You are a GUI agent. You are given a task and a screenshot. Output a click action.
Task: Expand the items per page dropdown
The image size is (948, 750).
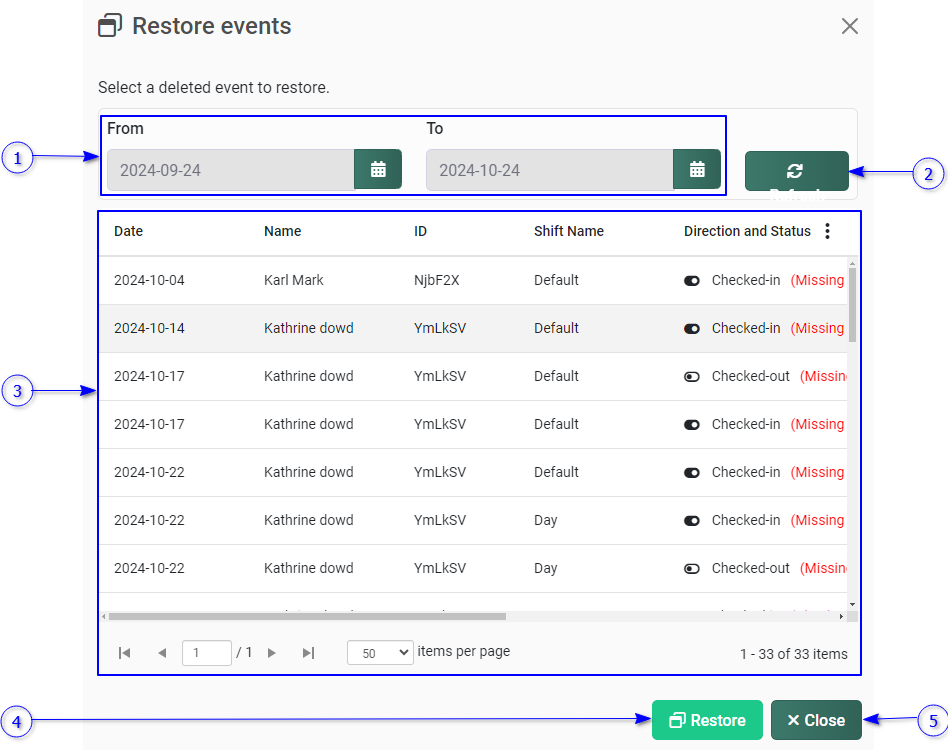tap(379, 653)
